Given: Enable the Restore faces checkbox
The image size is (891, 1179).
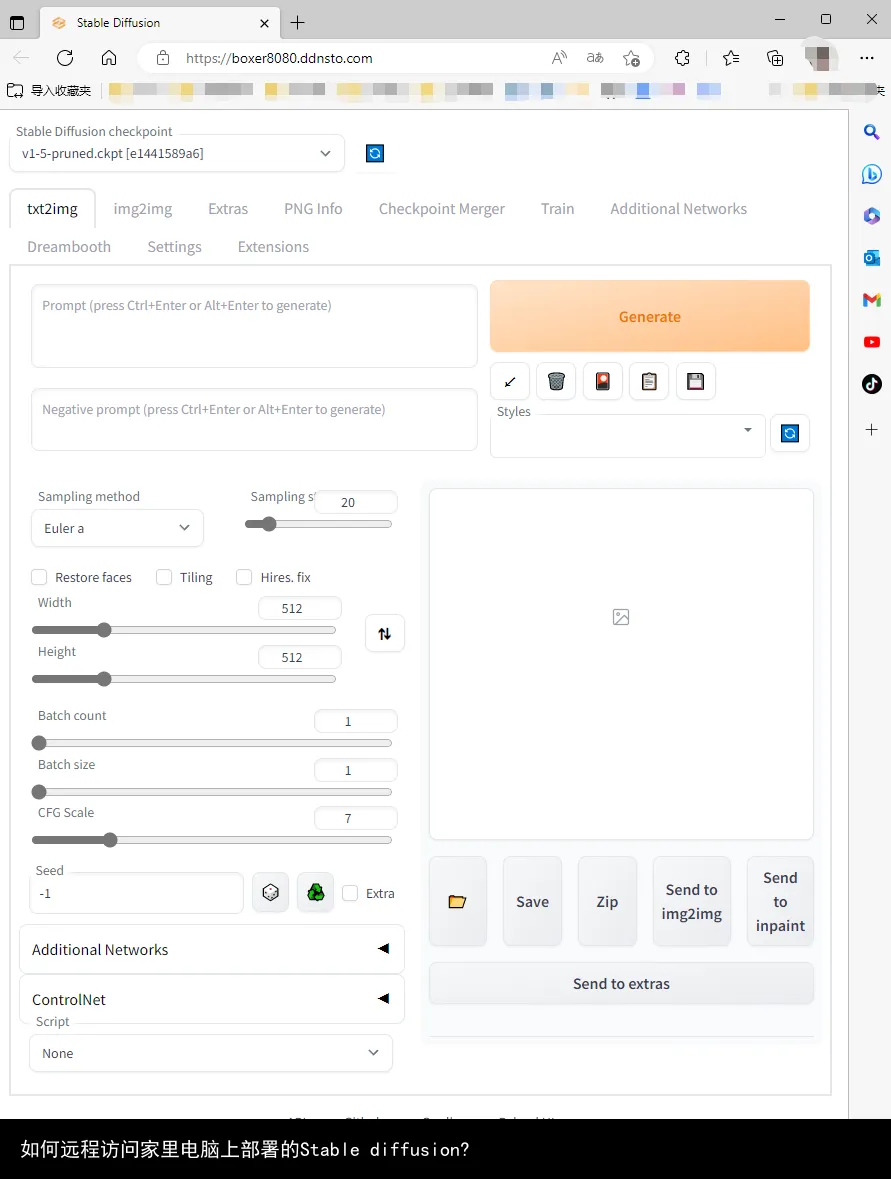Looking at the screenshot, I should coord(40,577).
